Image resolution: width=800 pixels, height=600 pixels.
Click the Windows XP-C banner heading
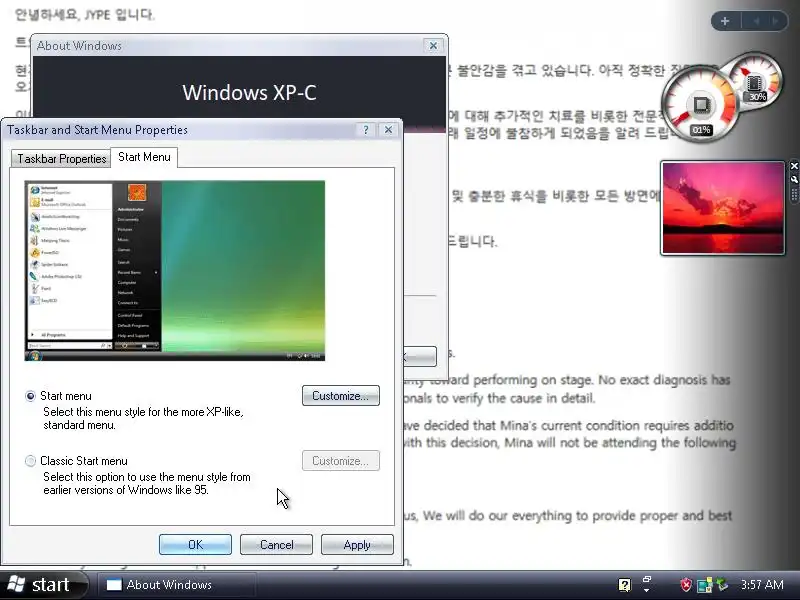click(x=249, y=93)
